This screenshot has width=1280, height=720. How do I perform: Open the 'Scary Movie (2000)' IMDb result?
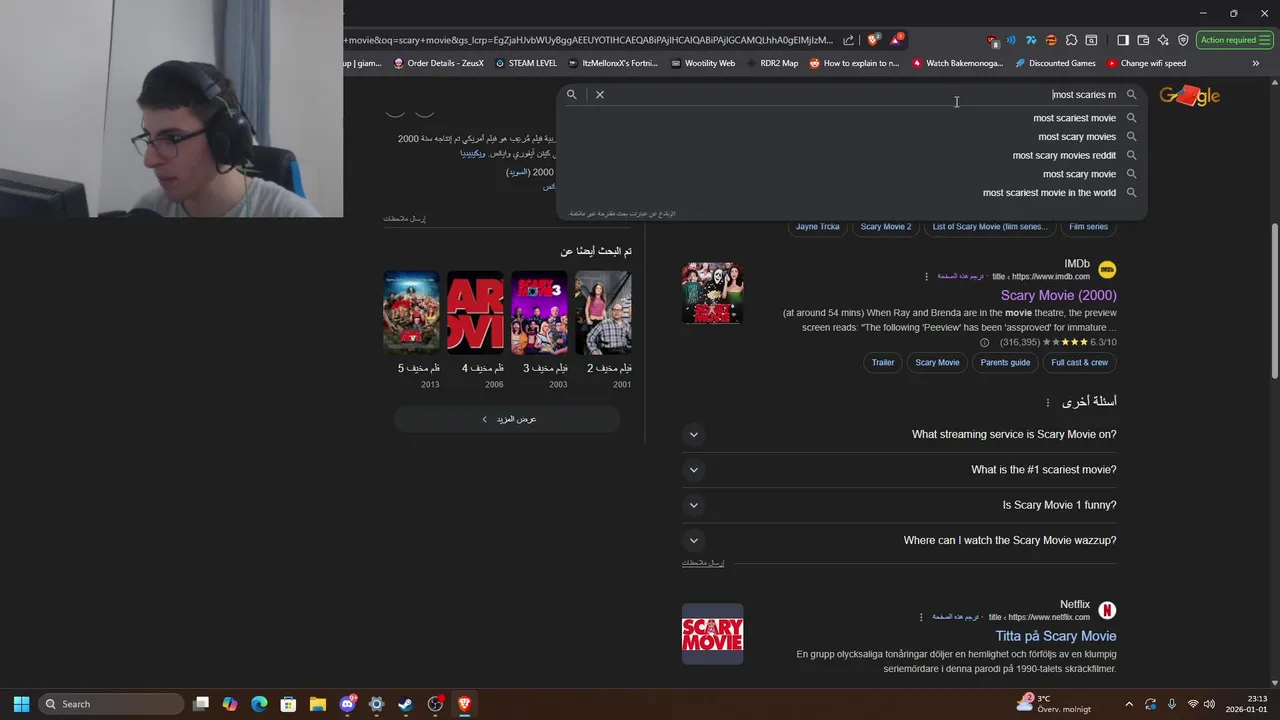(x=1058, y=295)
